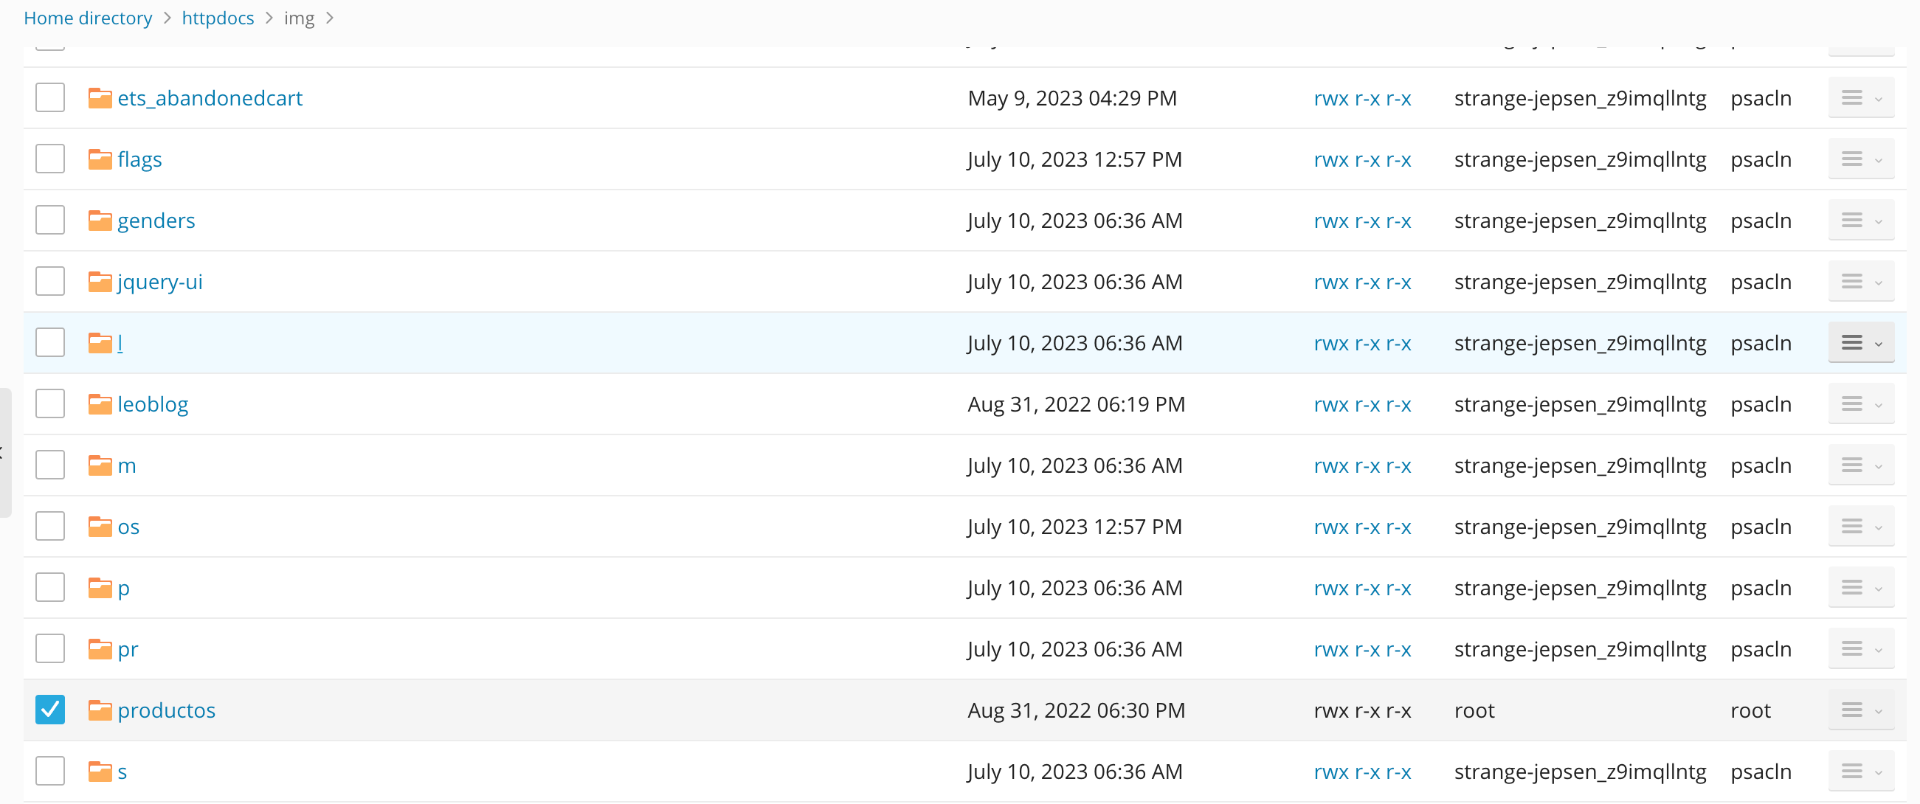Viewport: 1920px width, 804px height.
Task: Navigate to httpdocs in breadcrumb
Action: pos(218,18)
